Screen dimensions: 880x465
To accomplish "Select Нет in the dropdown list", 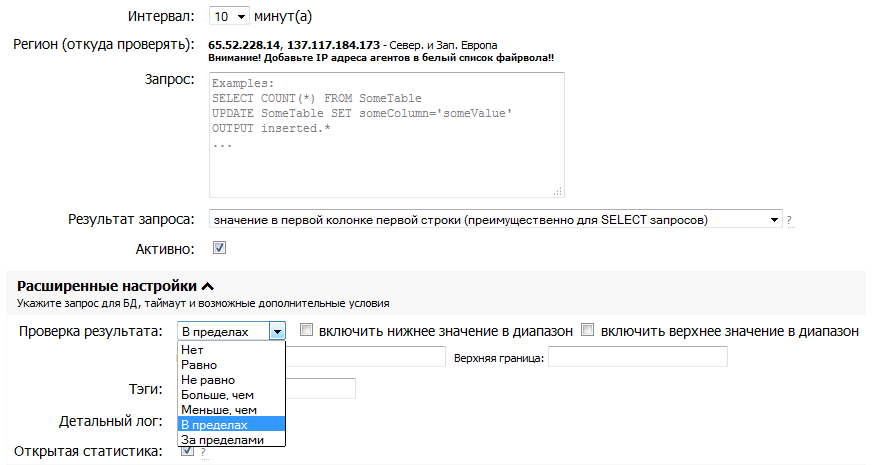I will click(x=231, y=350).
